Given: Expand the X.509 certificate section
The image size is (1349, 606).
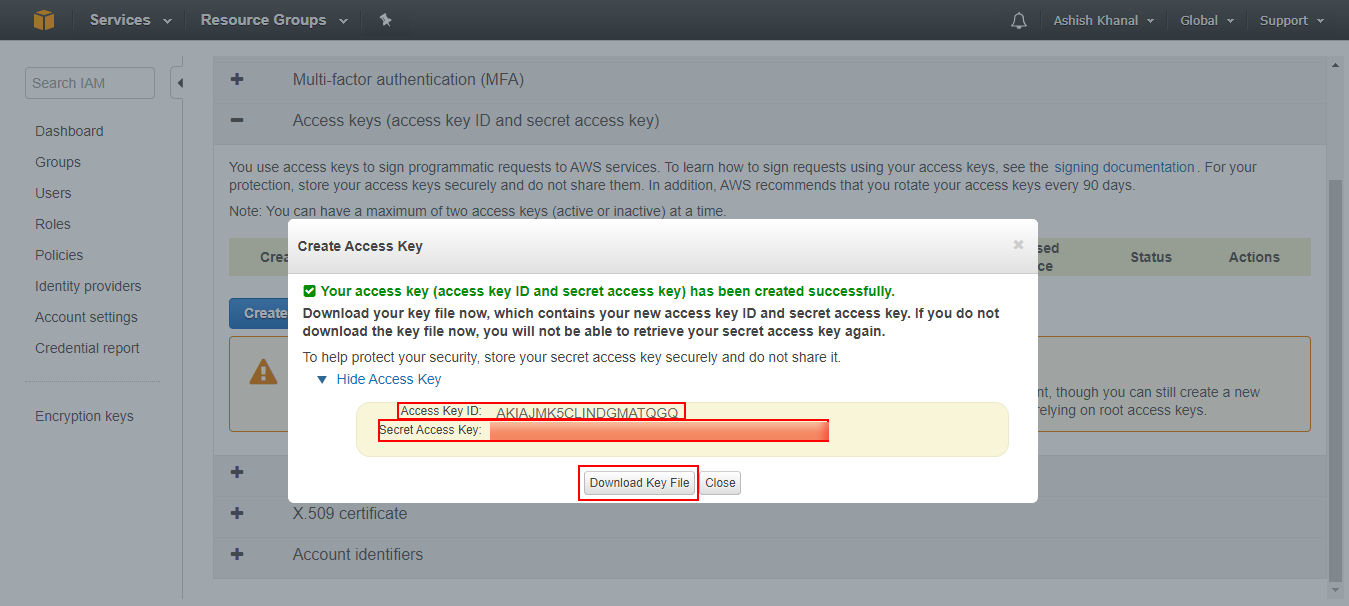Looking at the screenshot, I should pos(237,513).
